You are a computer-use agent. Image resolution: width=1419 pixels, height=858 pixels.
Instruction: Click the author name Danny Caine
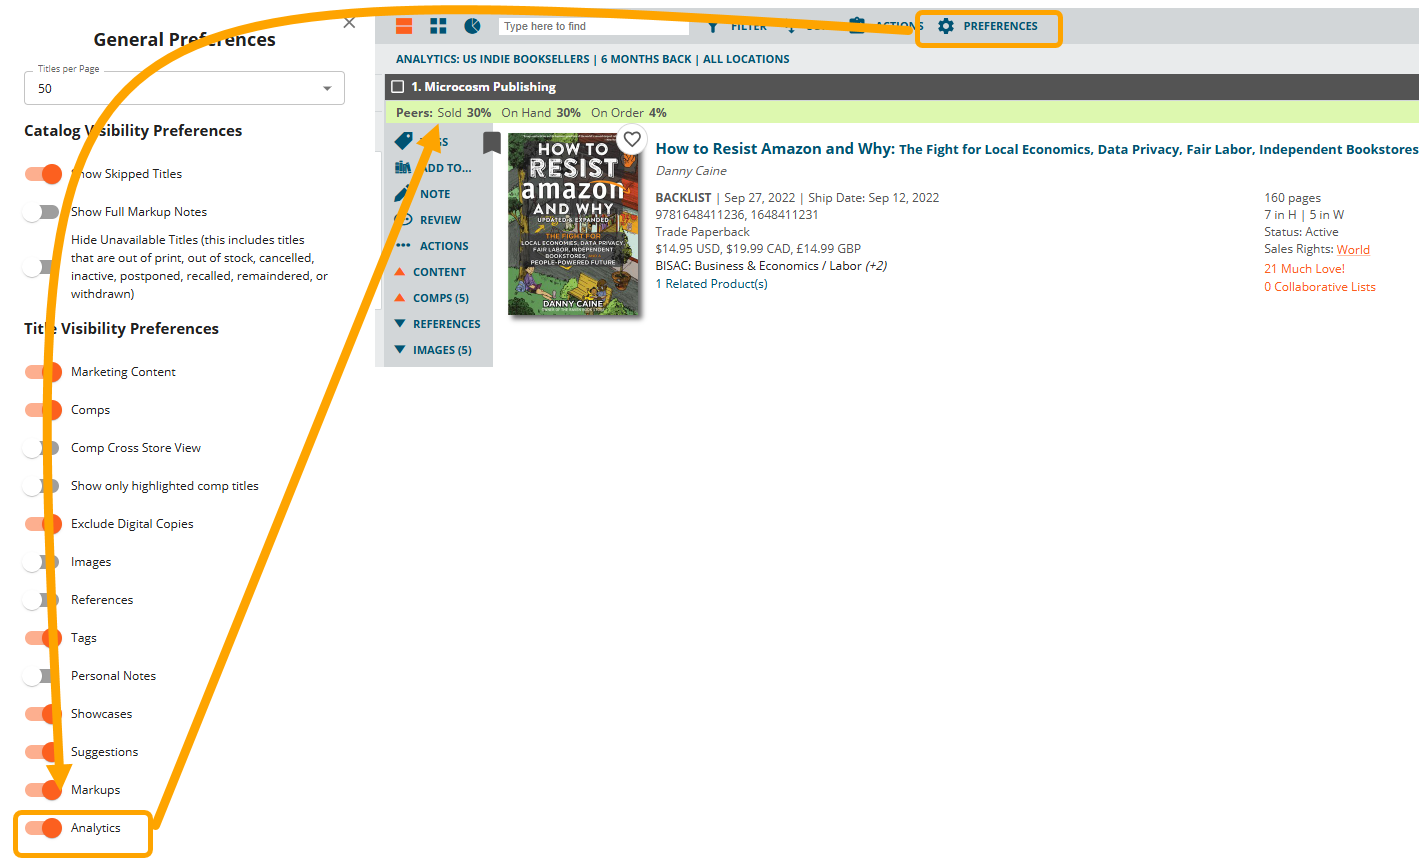[x=691, y=171]
